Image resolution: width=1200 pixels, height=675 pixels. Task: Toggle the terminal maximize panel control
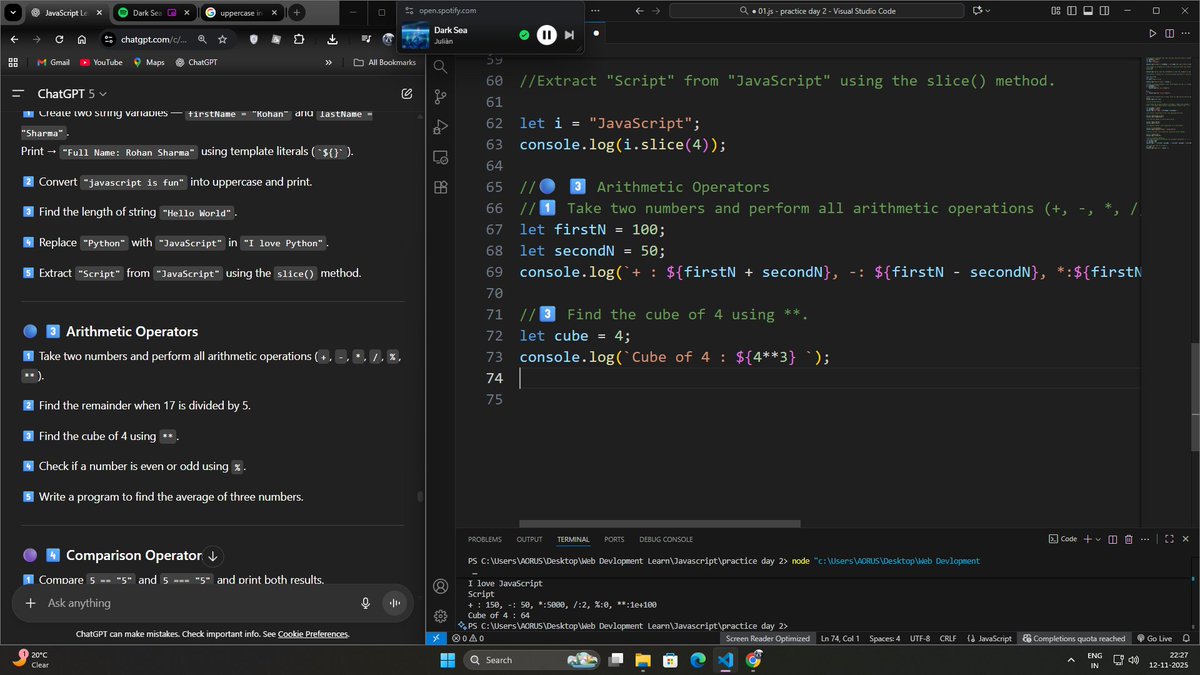point(1169,539)
